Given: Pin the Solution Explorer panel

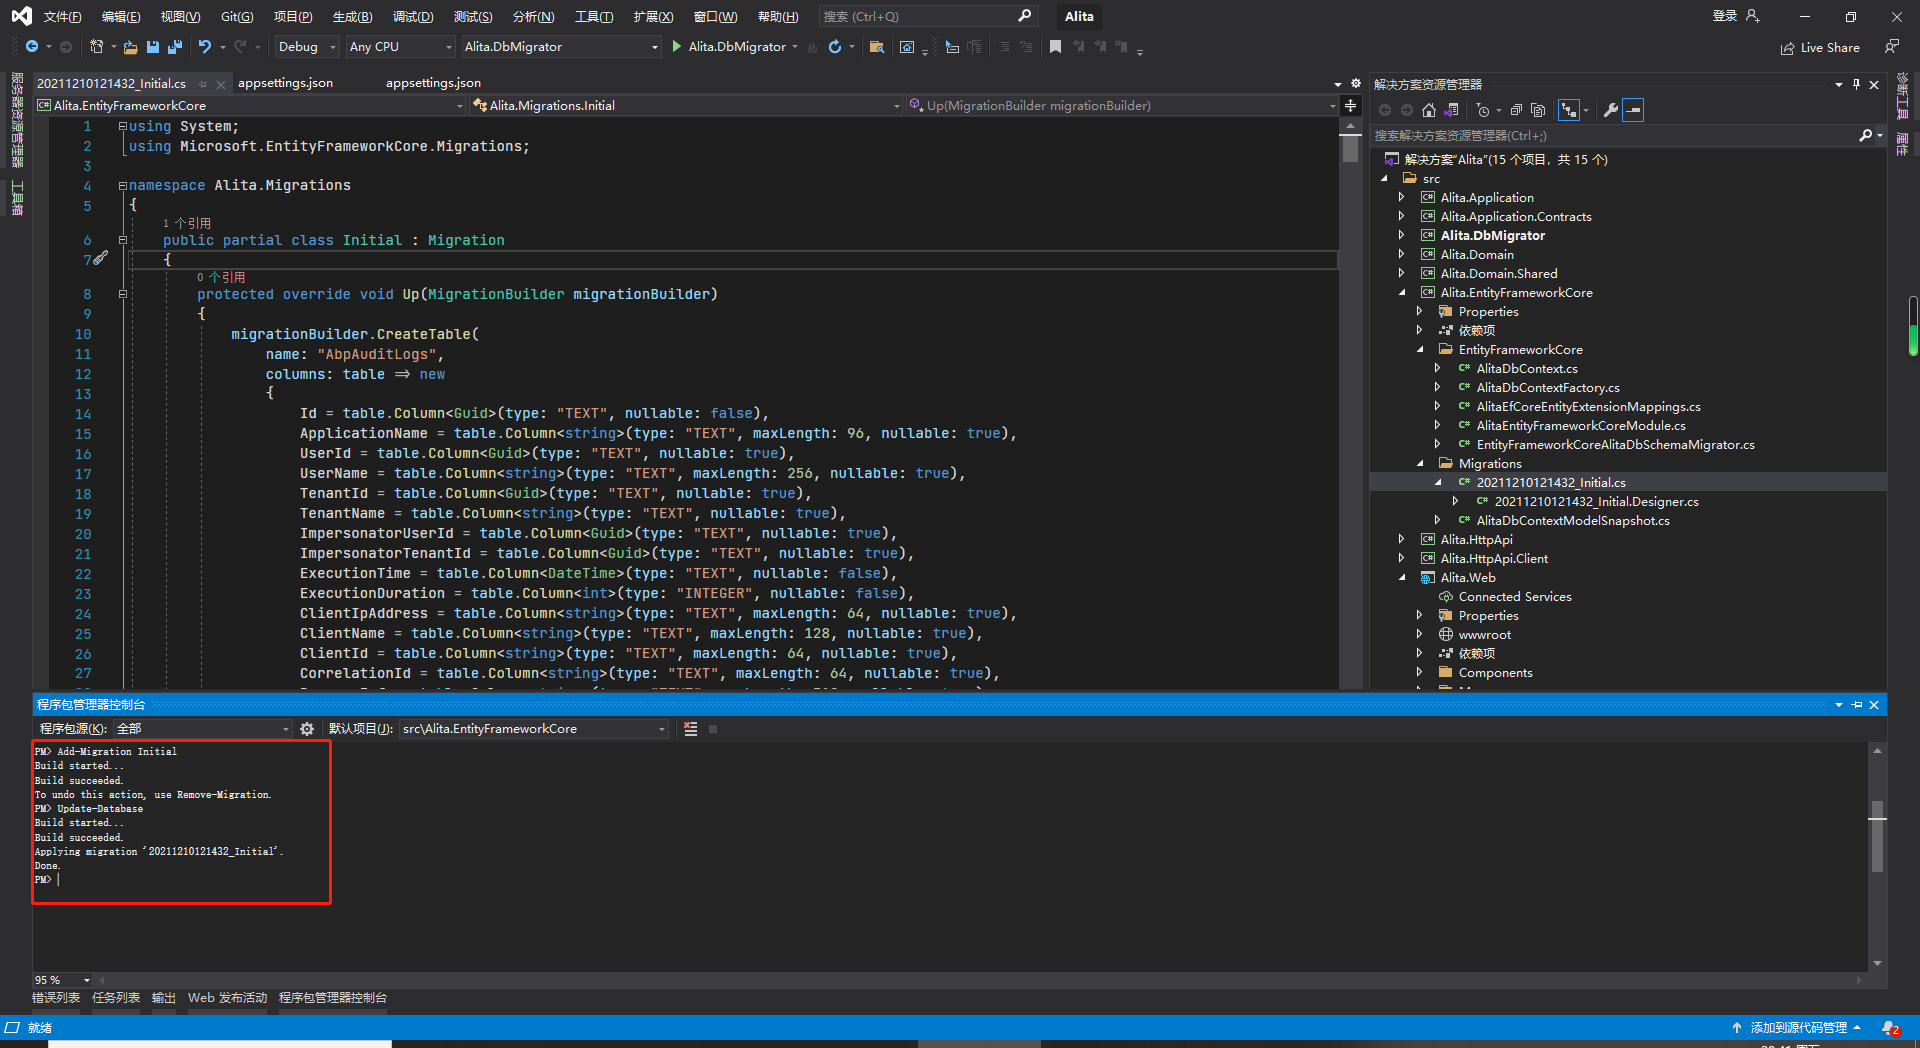Looking at the screenshot, I should point(1857,84).
